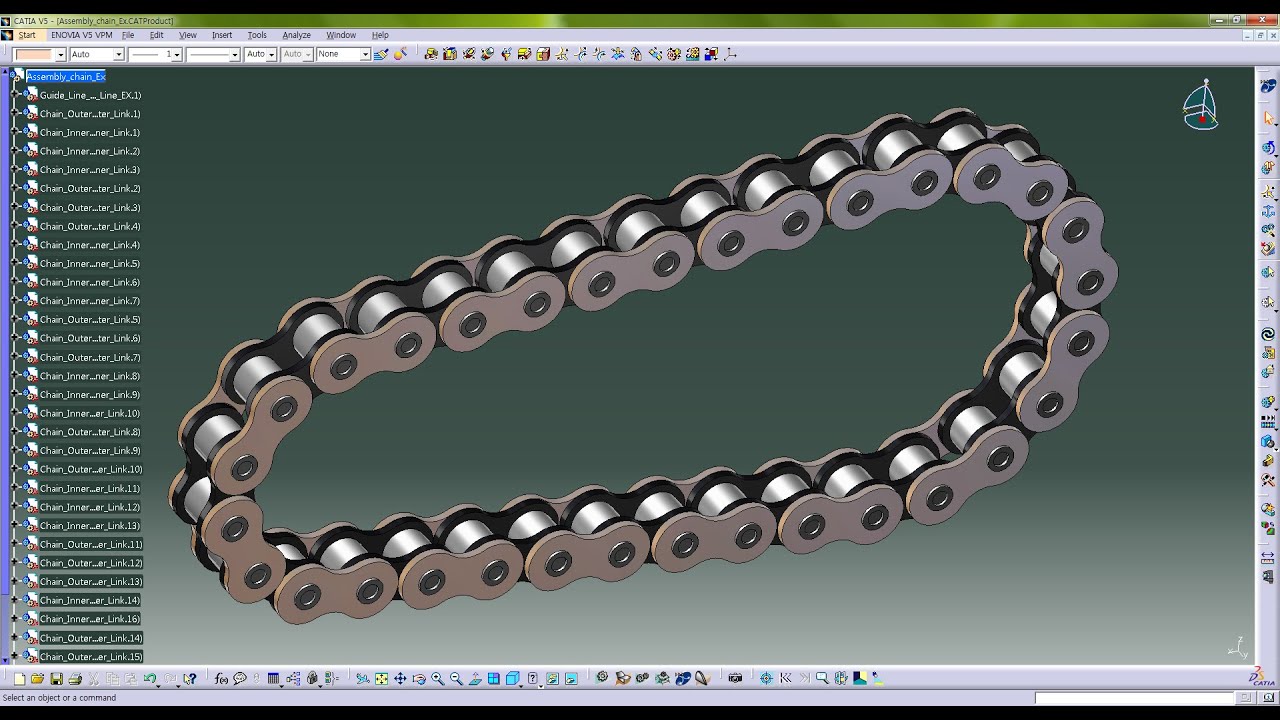This screenshot has height=720, width=1280.
Task: Click the Hide/Show icon
Action: pos(552,679)
